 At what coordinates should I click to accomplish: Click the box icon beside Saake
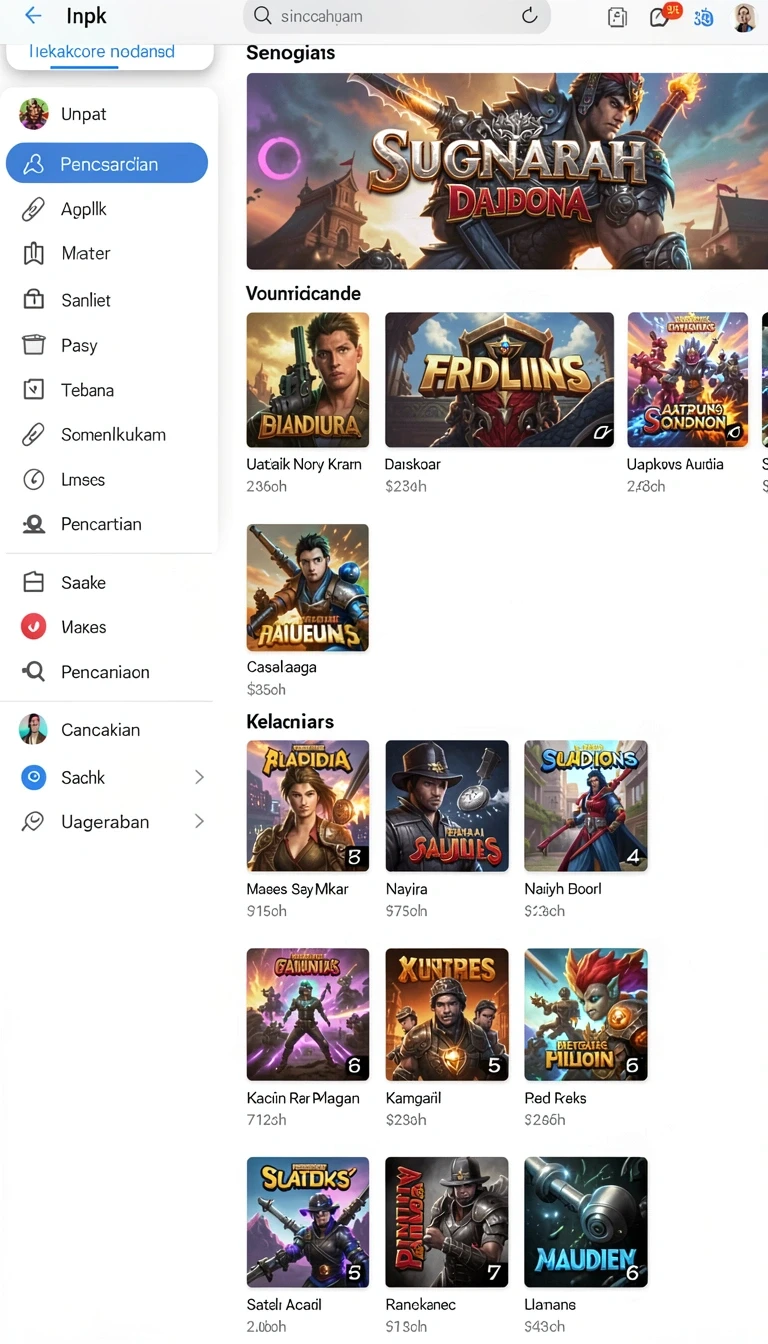(33, 582)
